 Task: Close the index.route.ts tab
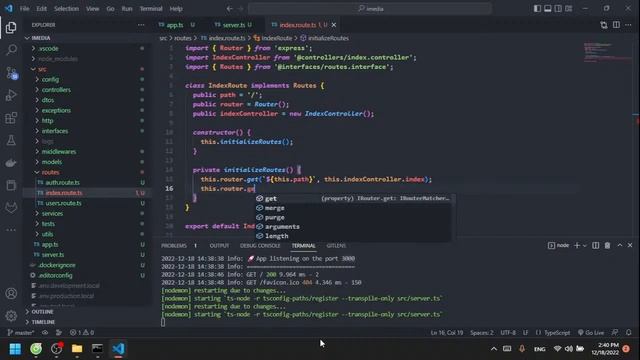click(x=334, y=25)
